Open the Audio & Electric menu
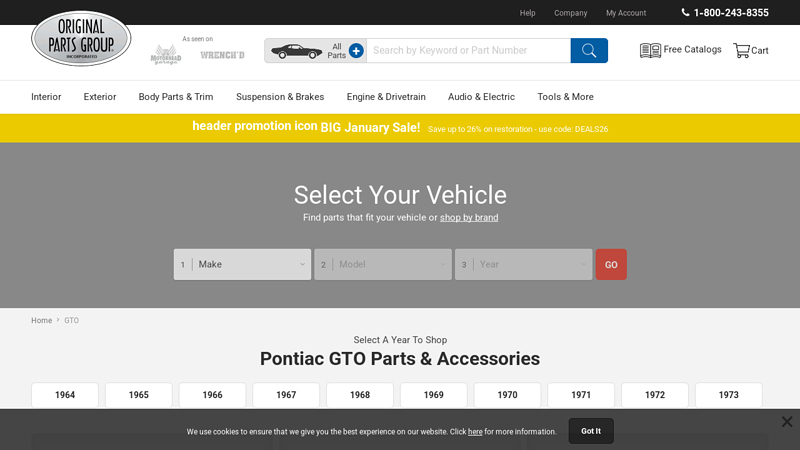This screenshot has height=450, width=800. 481,97
